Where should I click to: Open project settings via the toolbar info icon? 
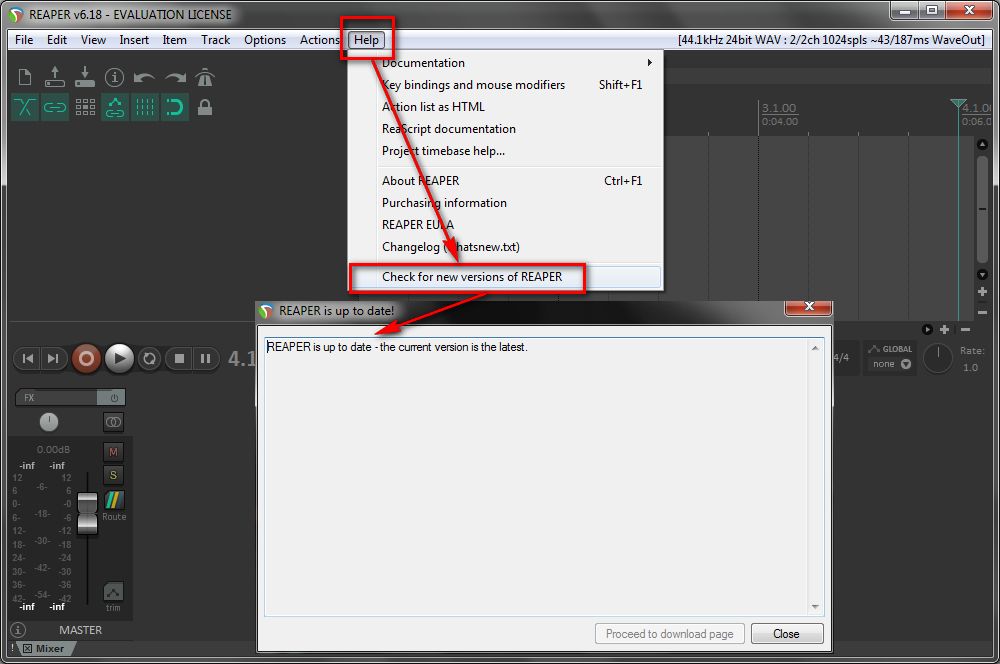tap(114, 77)
